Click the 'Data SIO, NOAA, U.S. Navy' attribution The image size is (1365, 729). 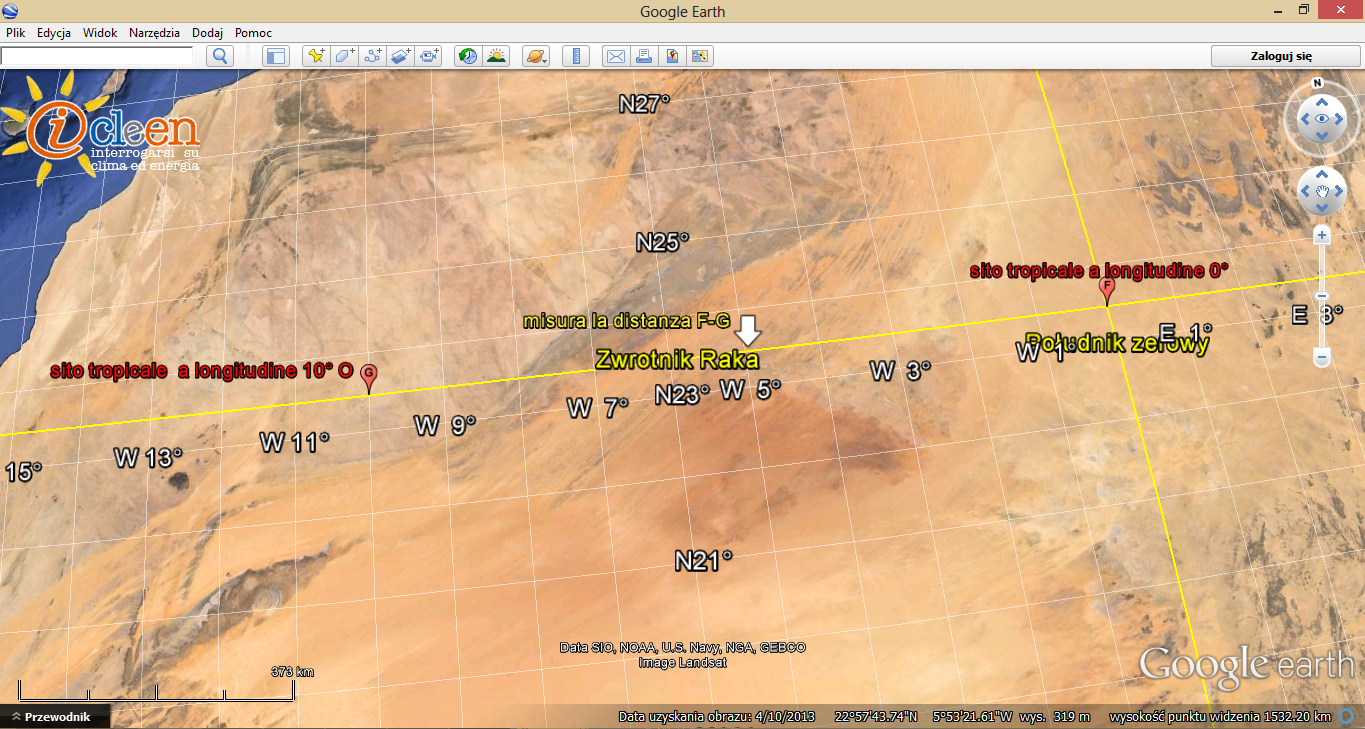pos(683,648)
